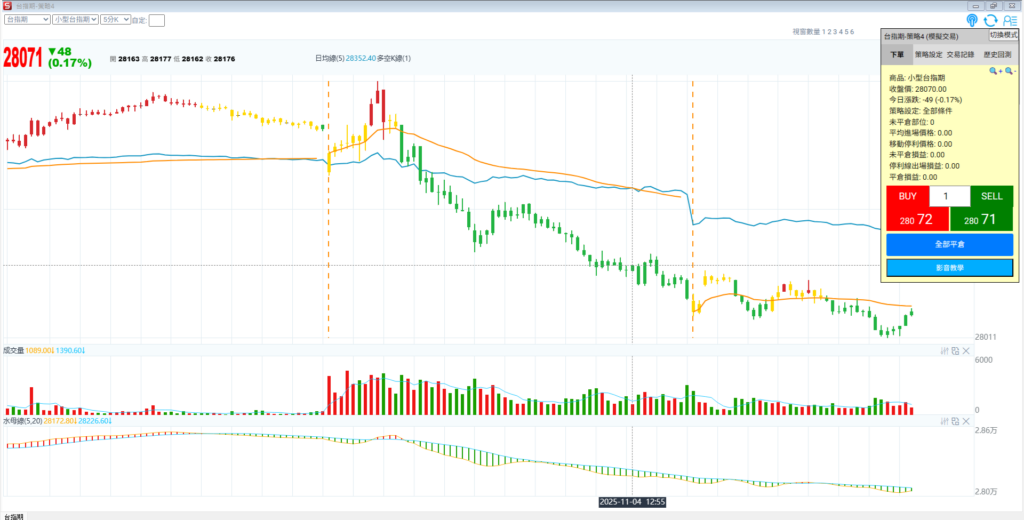Zoom out chart with magnifier minus icon
Screen dimensions: 1024x520
[1010, 71]
